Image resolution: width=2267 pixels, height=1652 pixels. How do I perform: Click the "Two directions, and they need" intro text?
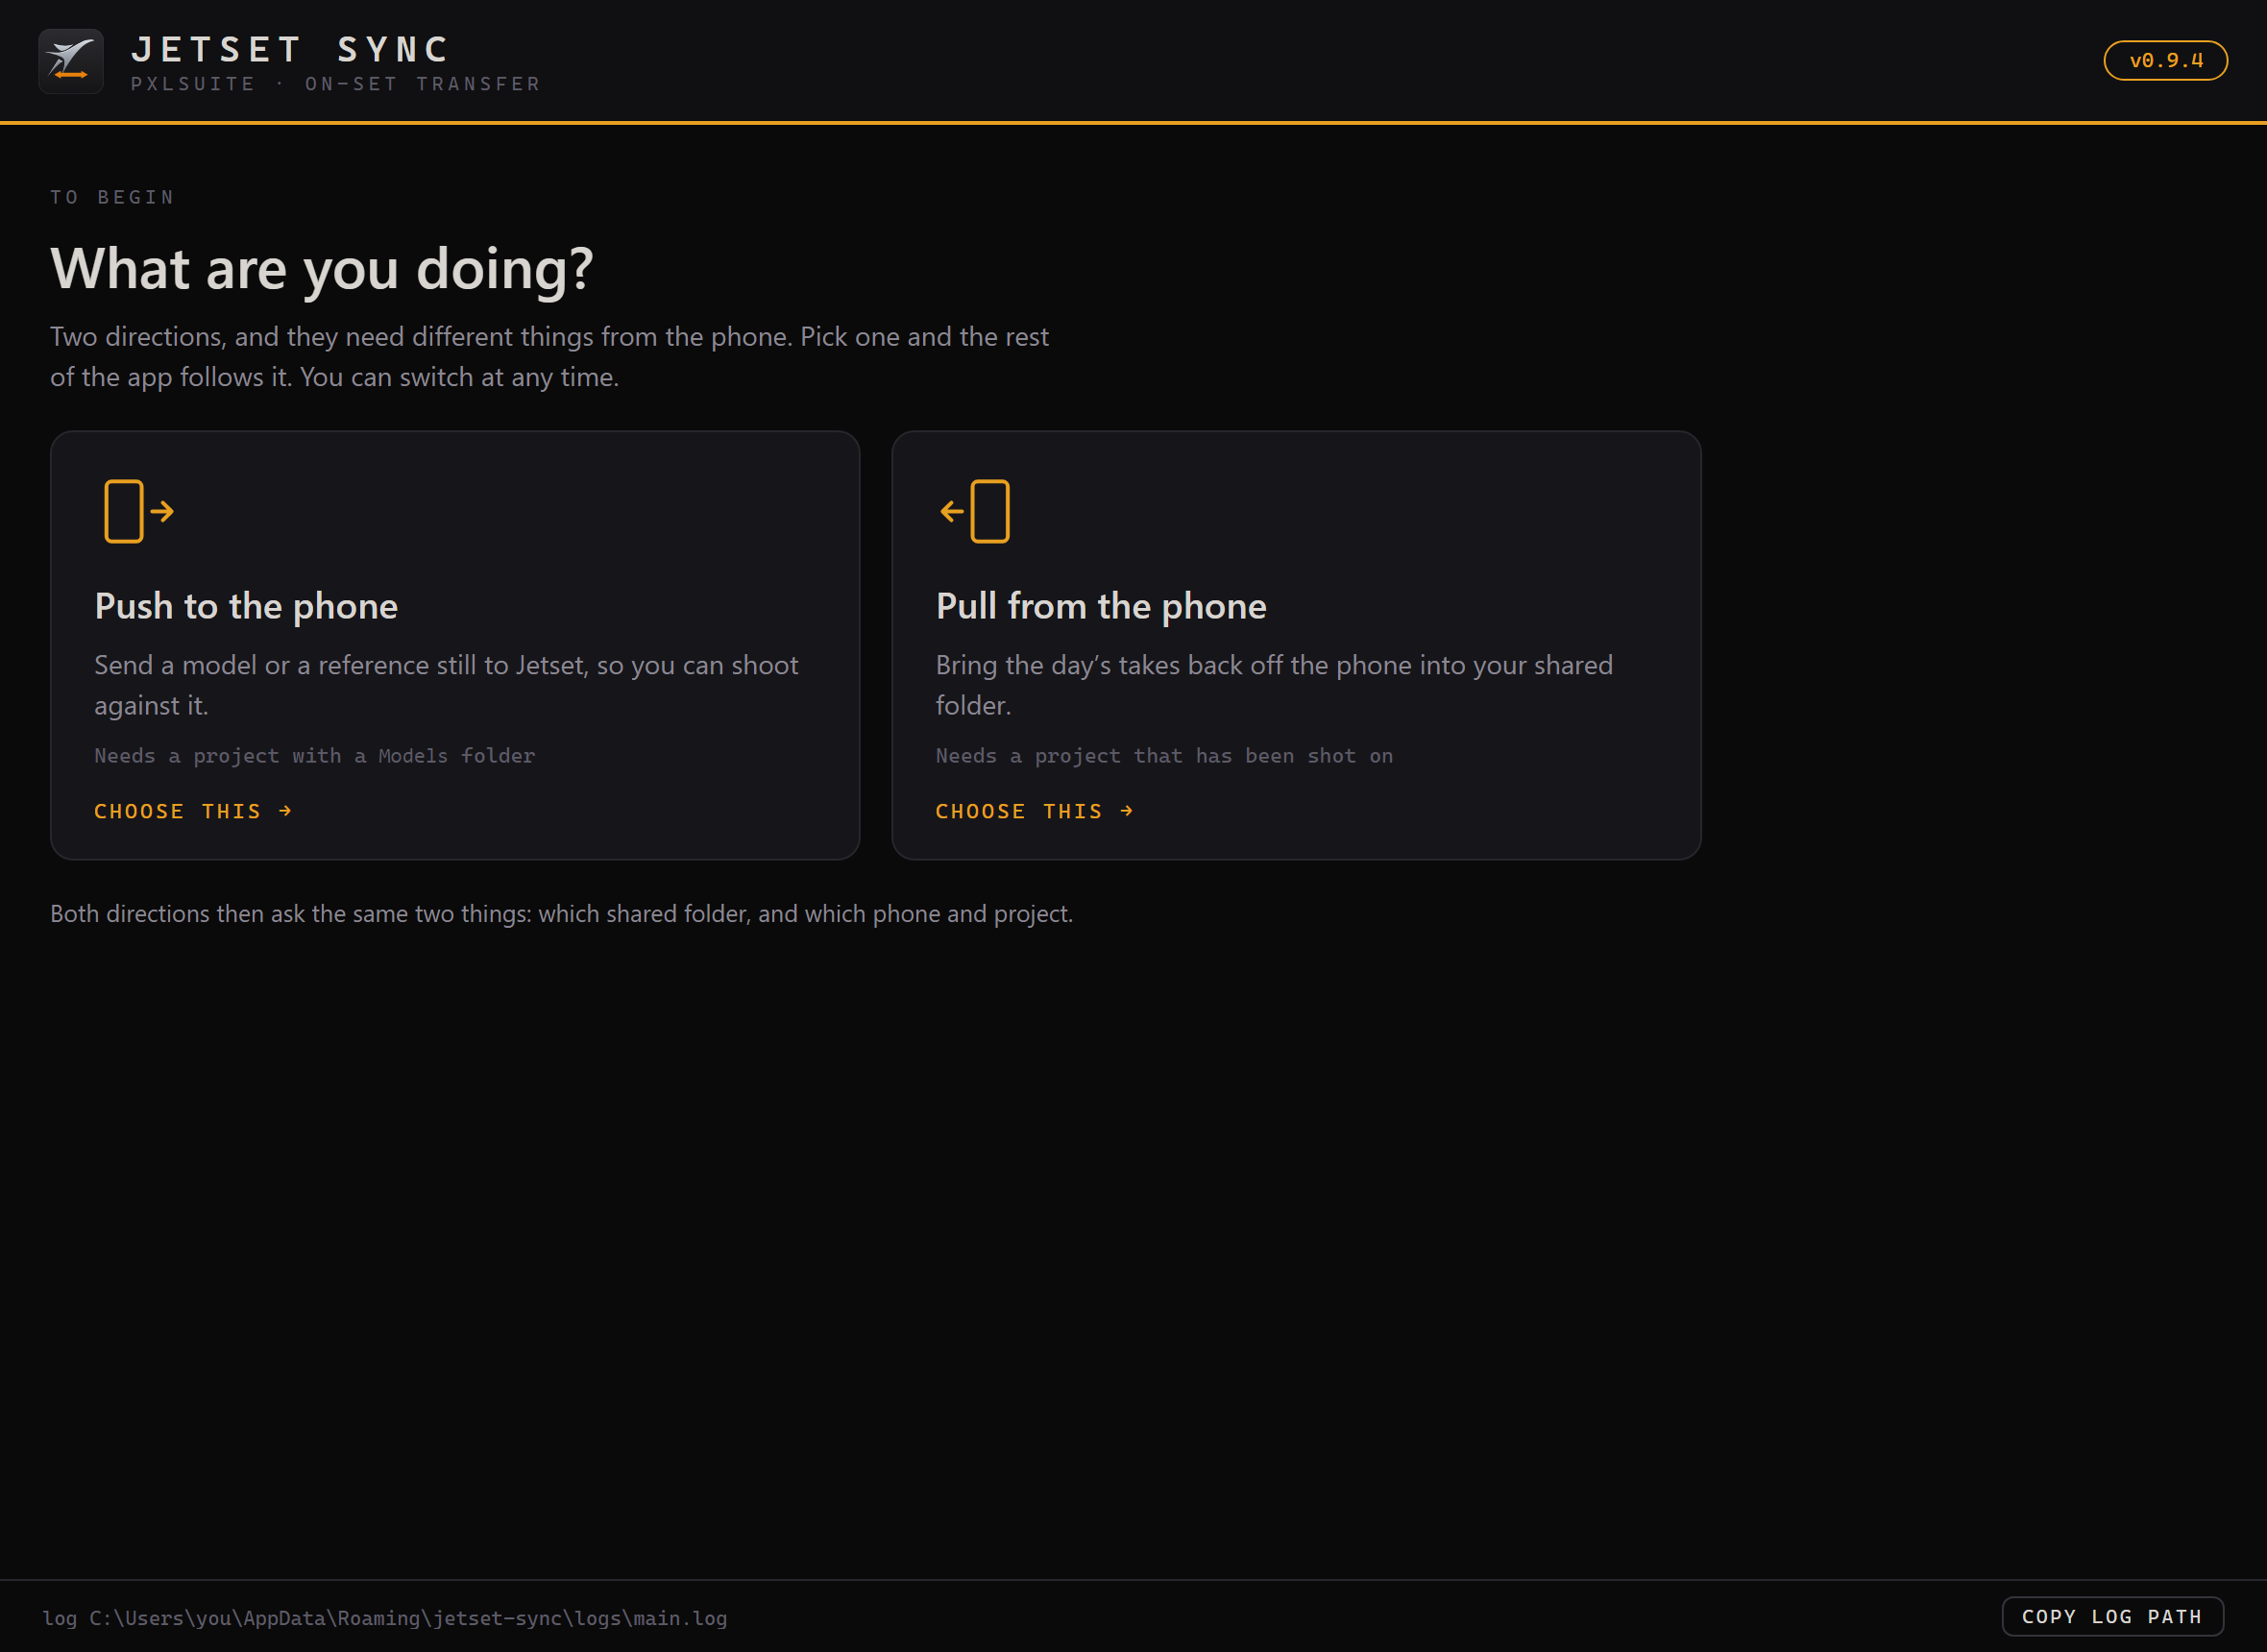point(549,357)
